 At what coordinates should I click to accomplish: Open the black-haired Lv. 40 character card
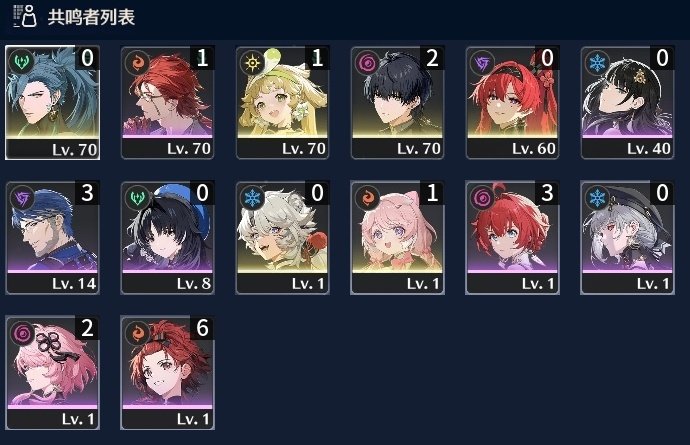click(628, 103)
